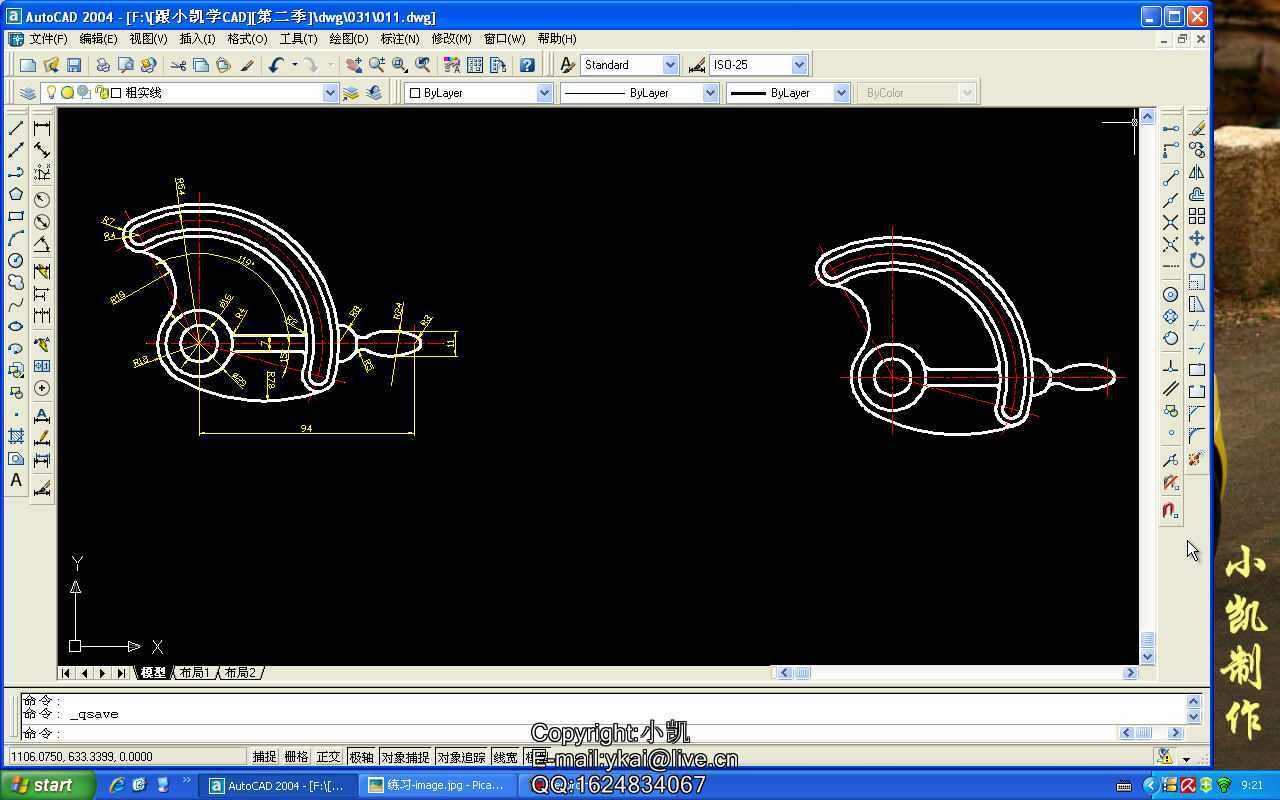
Task: Click the layer color swatch beside 粗实线
Action: (x=116, y=93)
